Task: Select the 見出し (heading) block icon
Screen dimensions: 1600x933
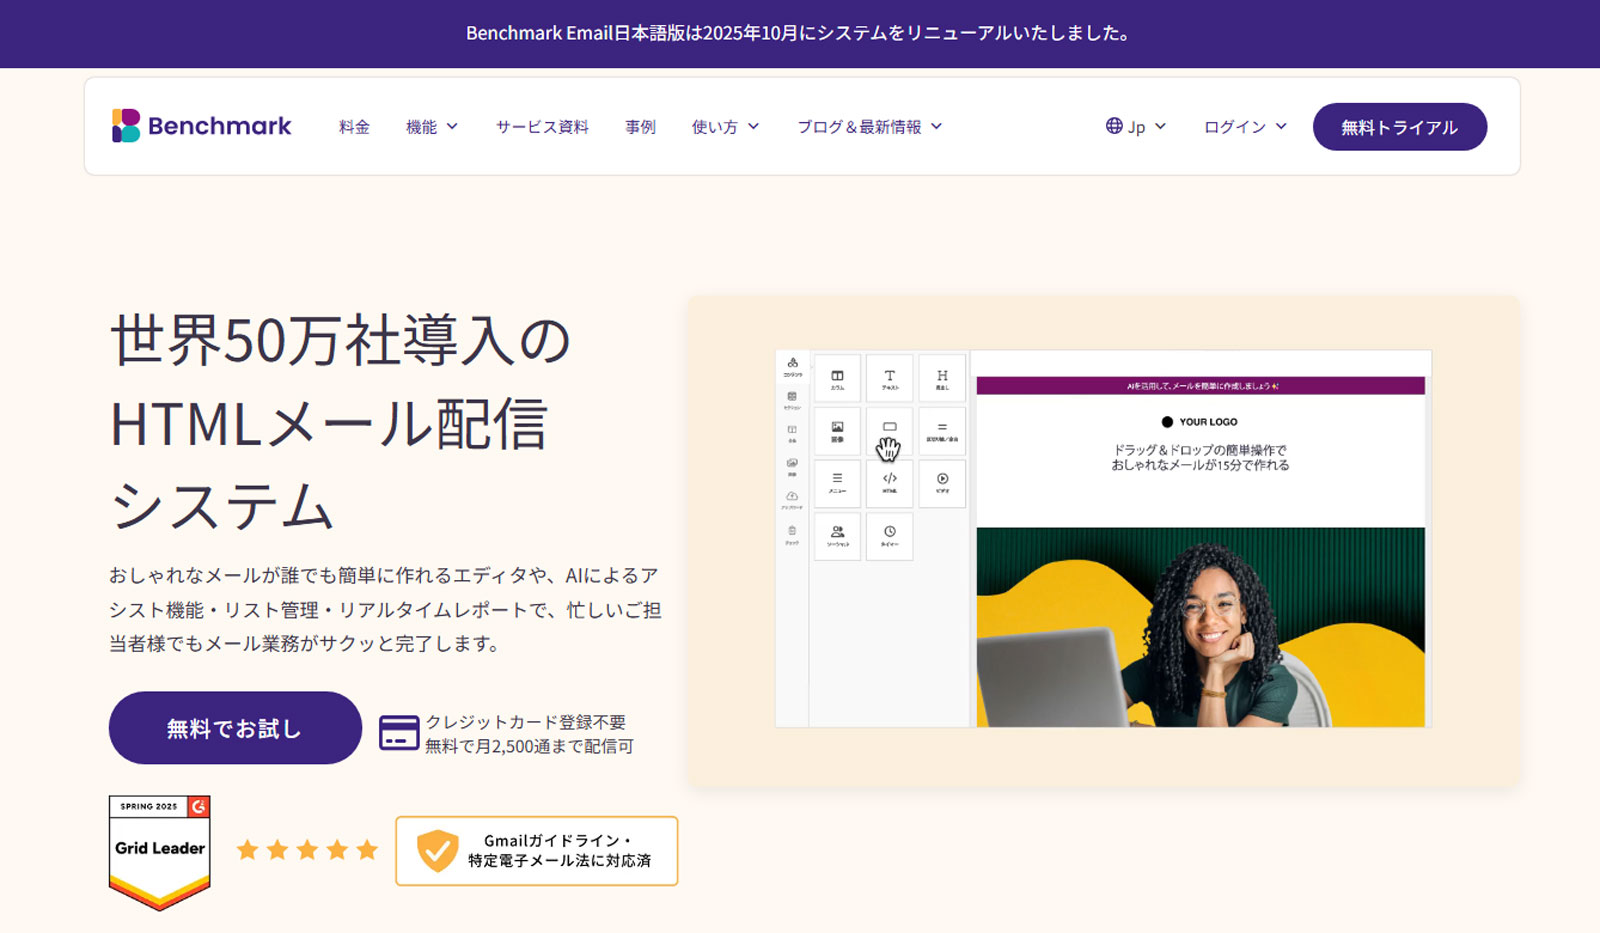Action: pos(940,378)
